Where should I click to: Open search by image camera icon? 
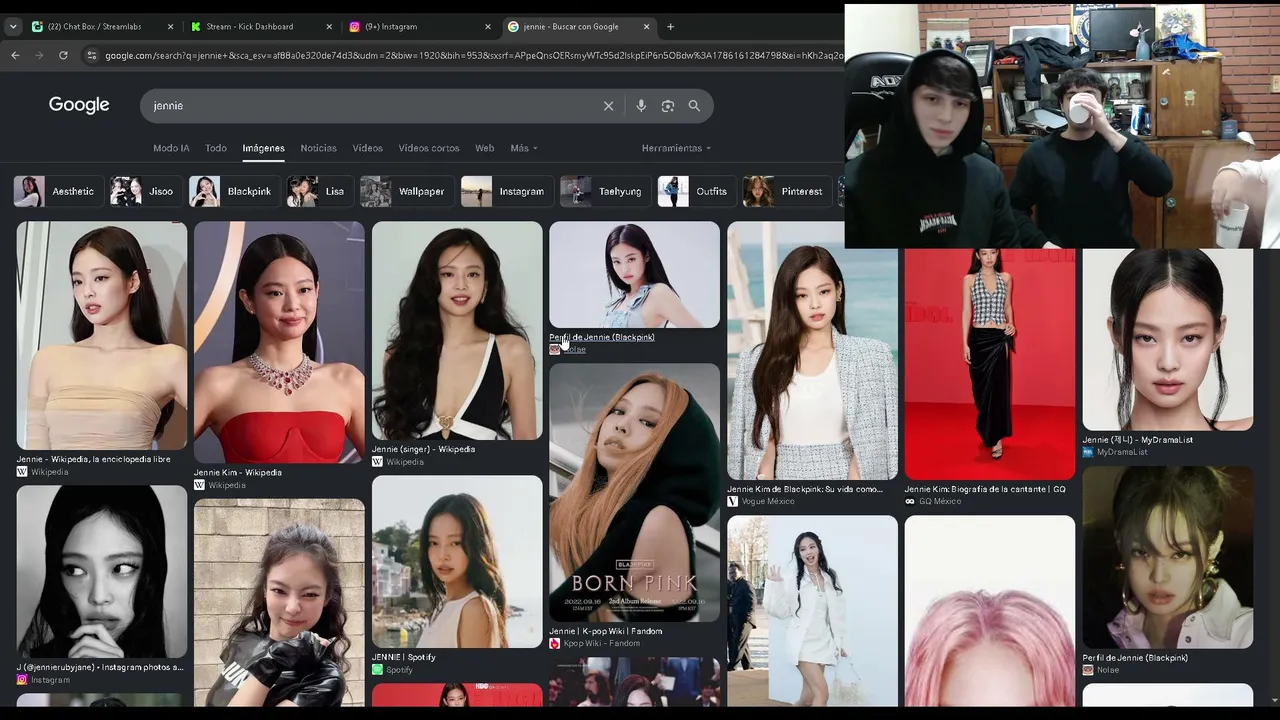[668, 105]
